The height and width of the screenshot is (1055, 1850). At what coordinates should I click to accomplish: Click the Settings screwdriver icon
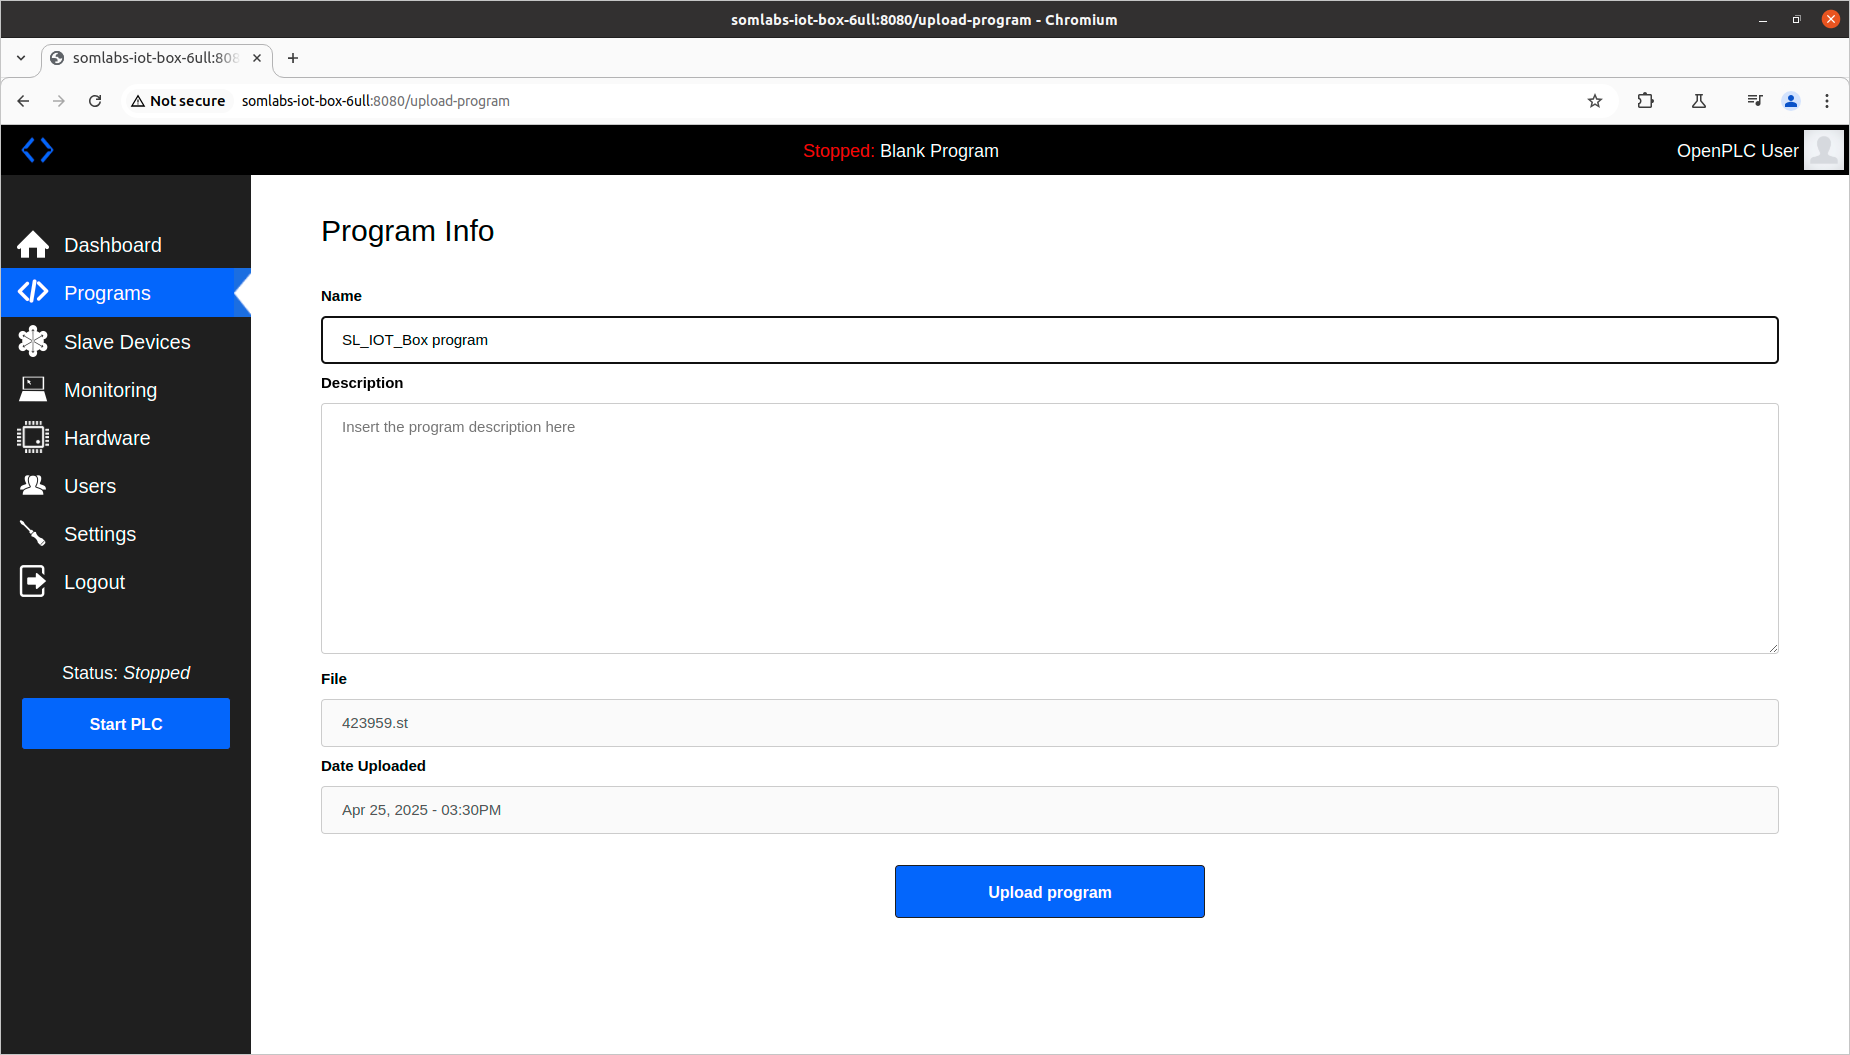pos(33,534)
